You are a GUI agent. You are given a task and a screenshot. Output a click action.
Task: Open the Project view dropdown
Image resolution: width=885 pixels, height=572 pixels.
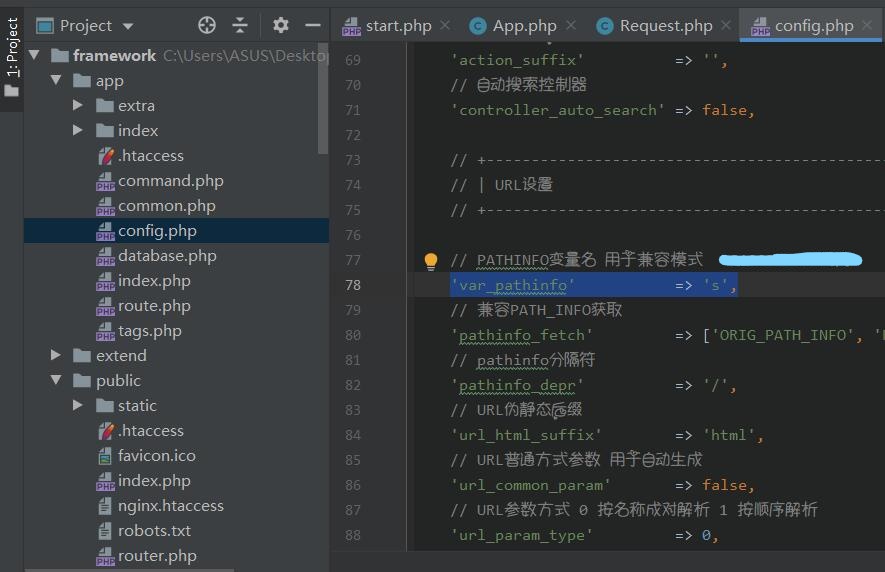coord(128,26)
